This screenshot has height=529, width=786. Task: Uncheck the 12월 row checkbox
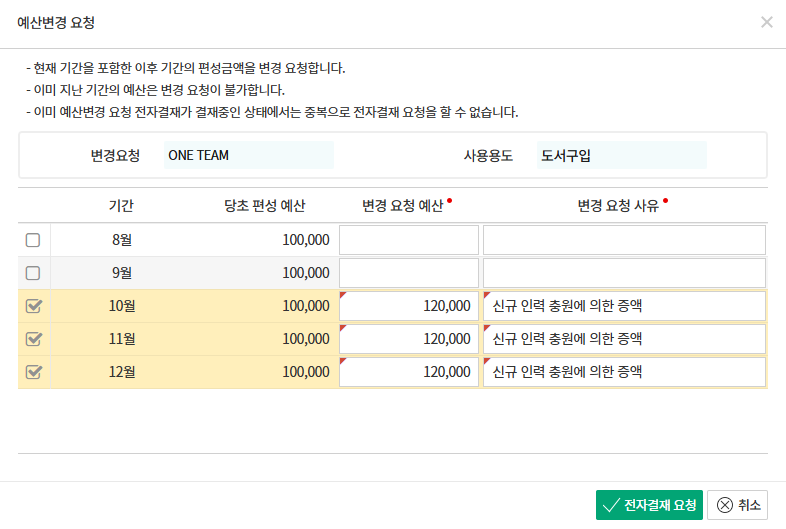(33, 372)
